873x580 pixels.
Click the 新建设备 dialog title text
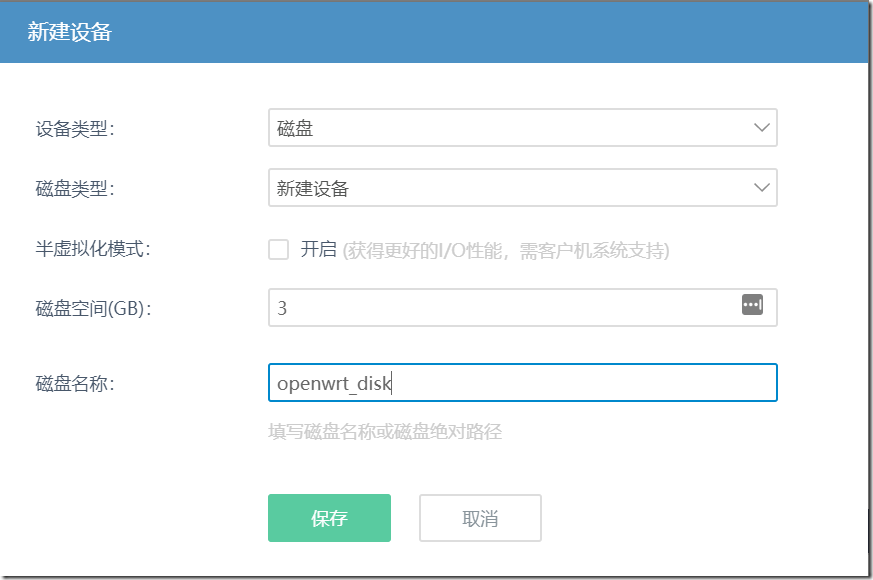[x=69, y=32]
